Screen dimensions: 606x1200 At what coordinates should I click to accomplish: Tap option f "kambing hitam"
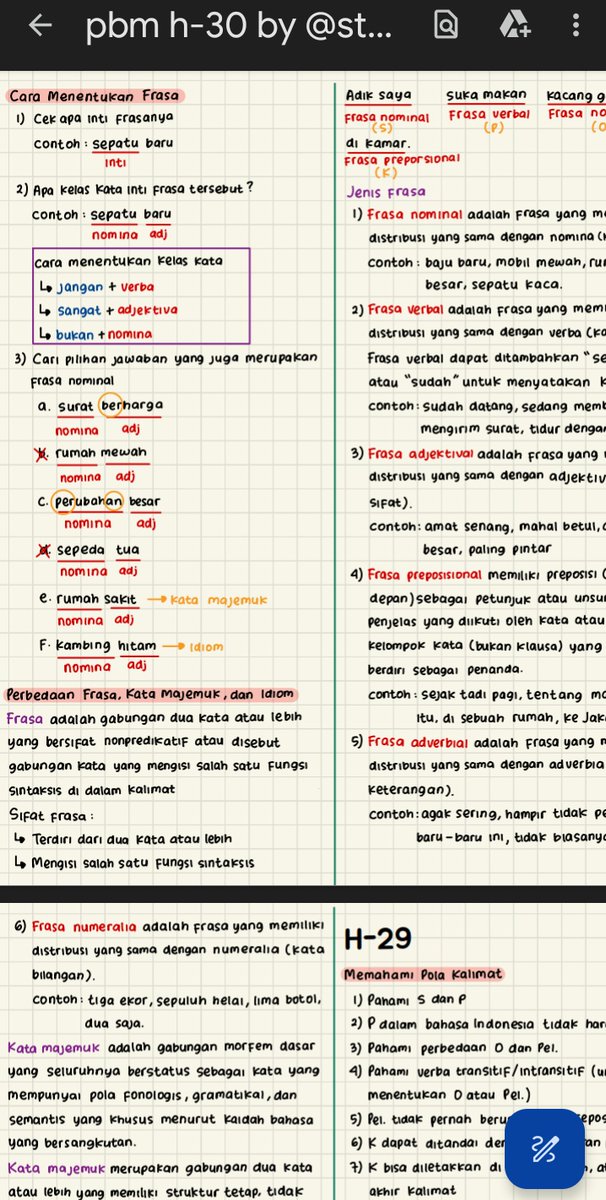pyautogui.click(x=97, y=646)
